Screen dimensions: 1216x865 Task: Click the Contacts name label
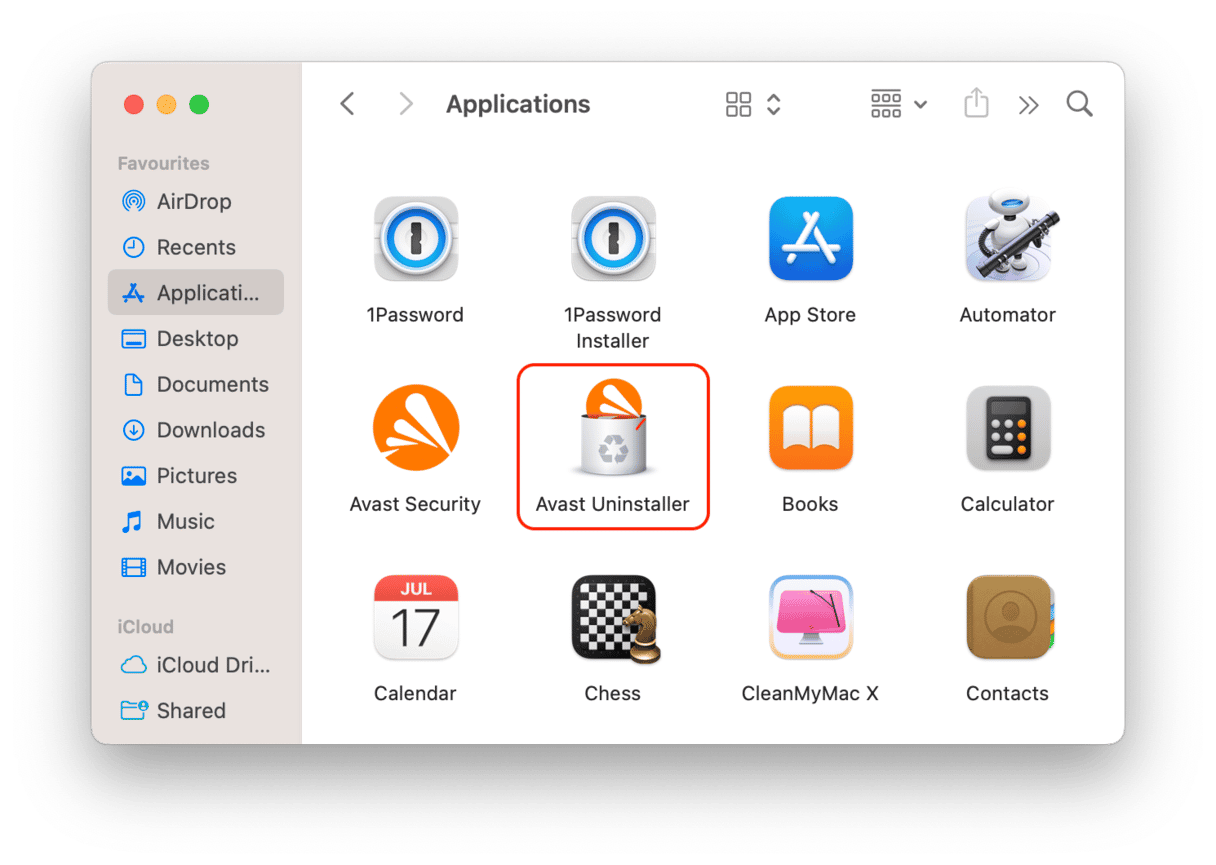1008,693
